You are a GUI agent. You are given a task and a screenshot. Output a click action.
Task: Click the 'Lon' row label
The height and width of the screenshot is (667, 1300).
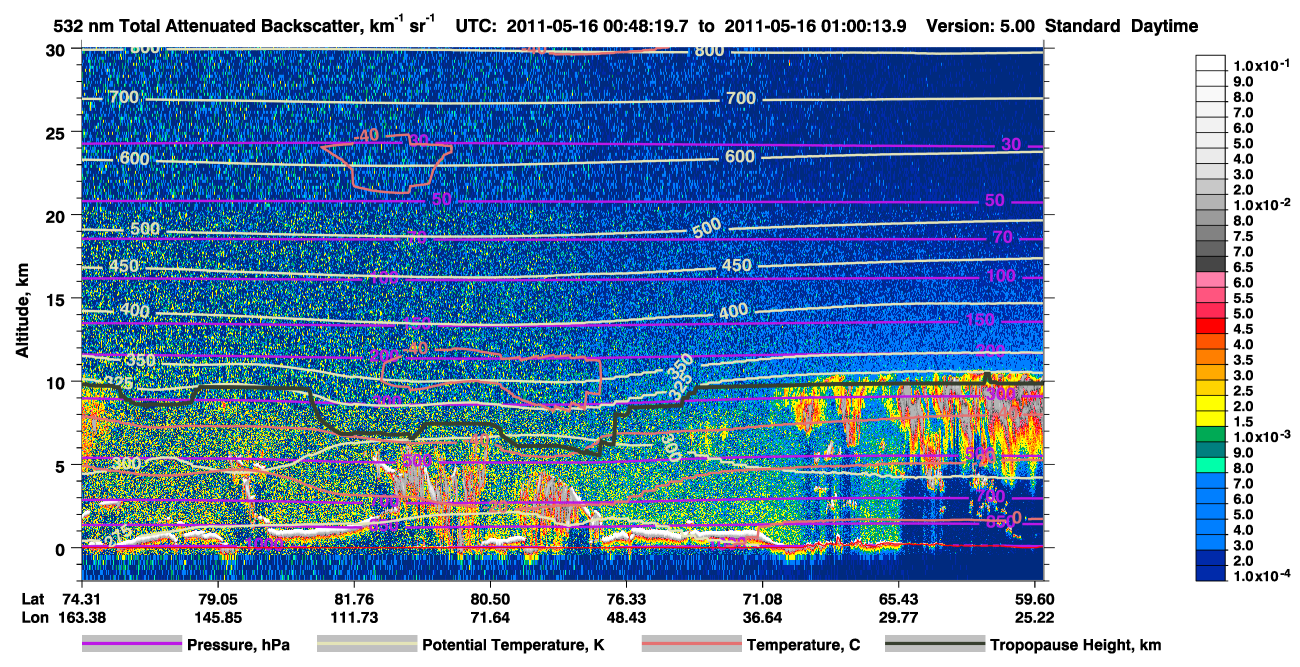click(x=34, y=617)
